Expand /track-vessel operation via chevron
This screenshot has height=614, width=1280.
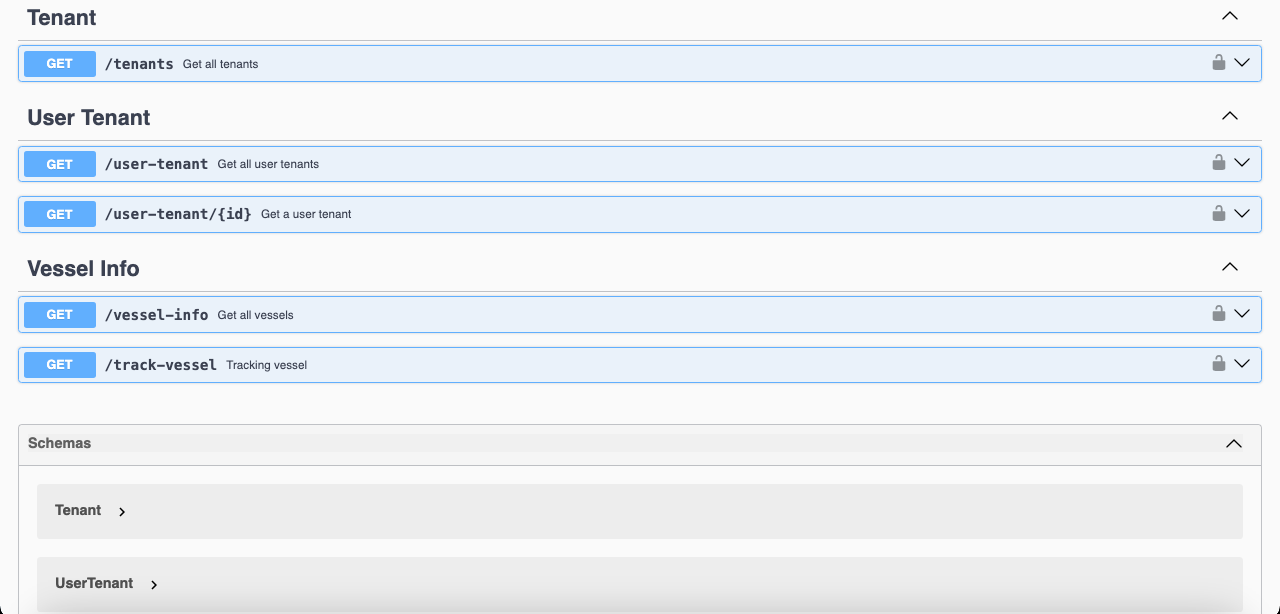pyautogui.click(x=1242, y=364)
